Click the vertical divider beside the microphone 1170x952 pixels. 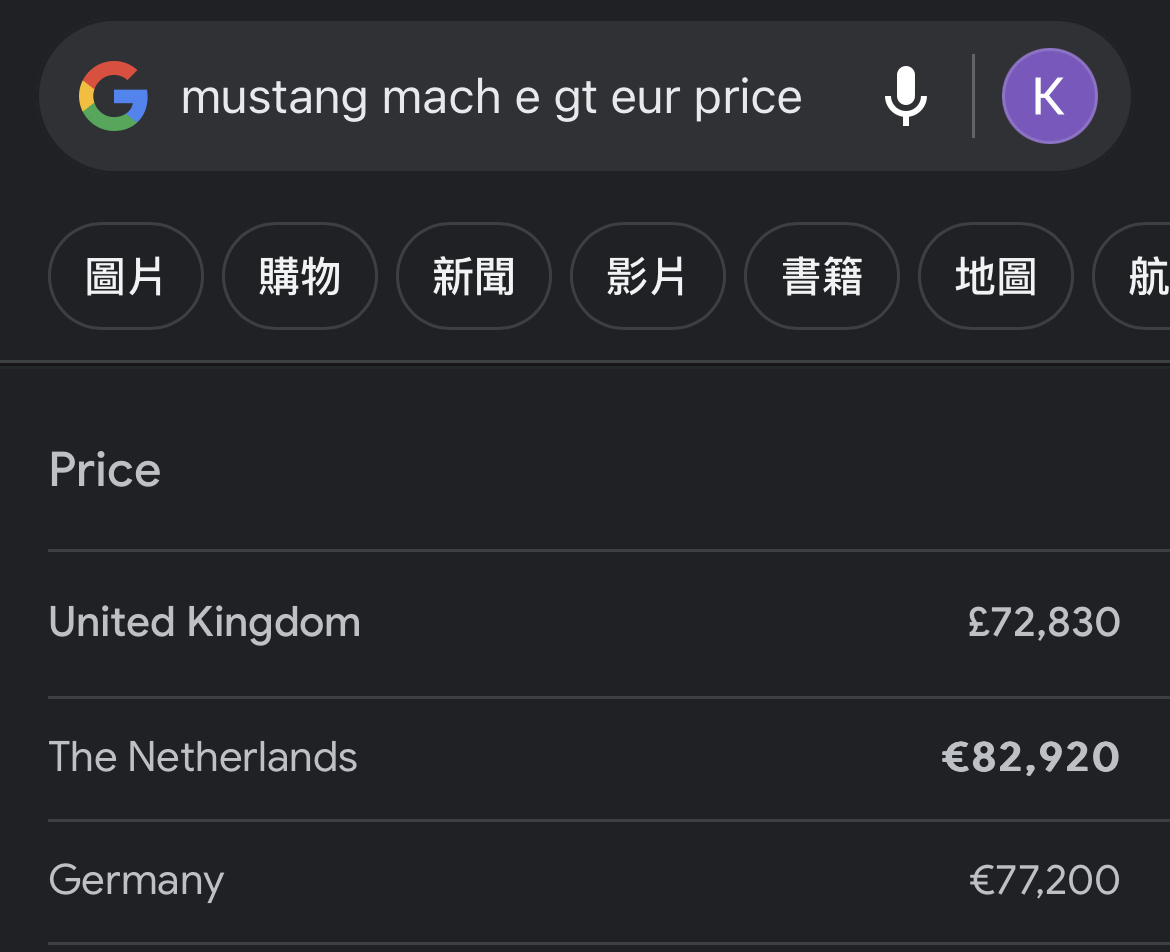tap(973, 97)
